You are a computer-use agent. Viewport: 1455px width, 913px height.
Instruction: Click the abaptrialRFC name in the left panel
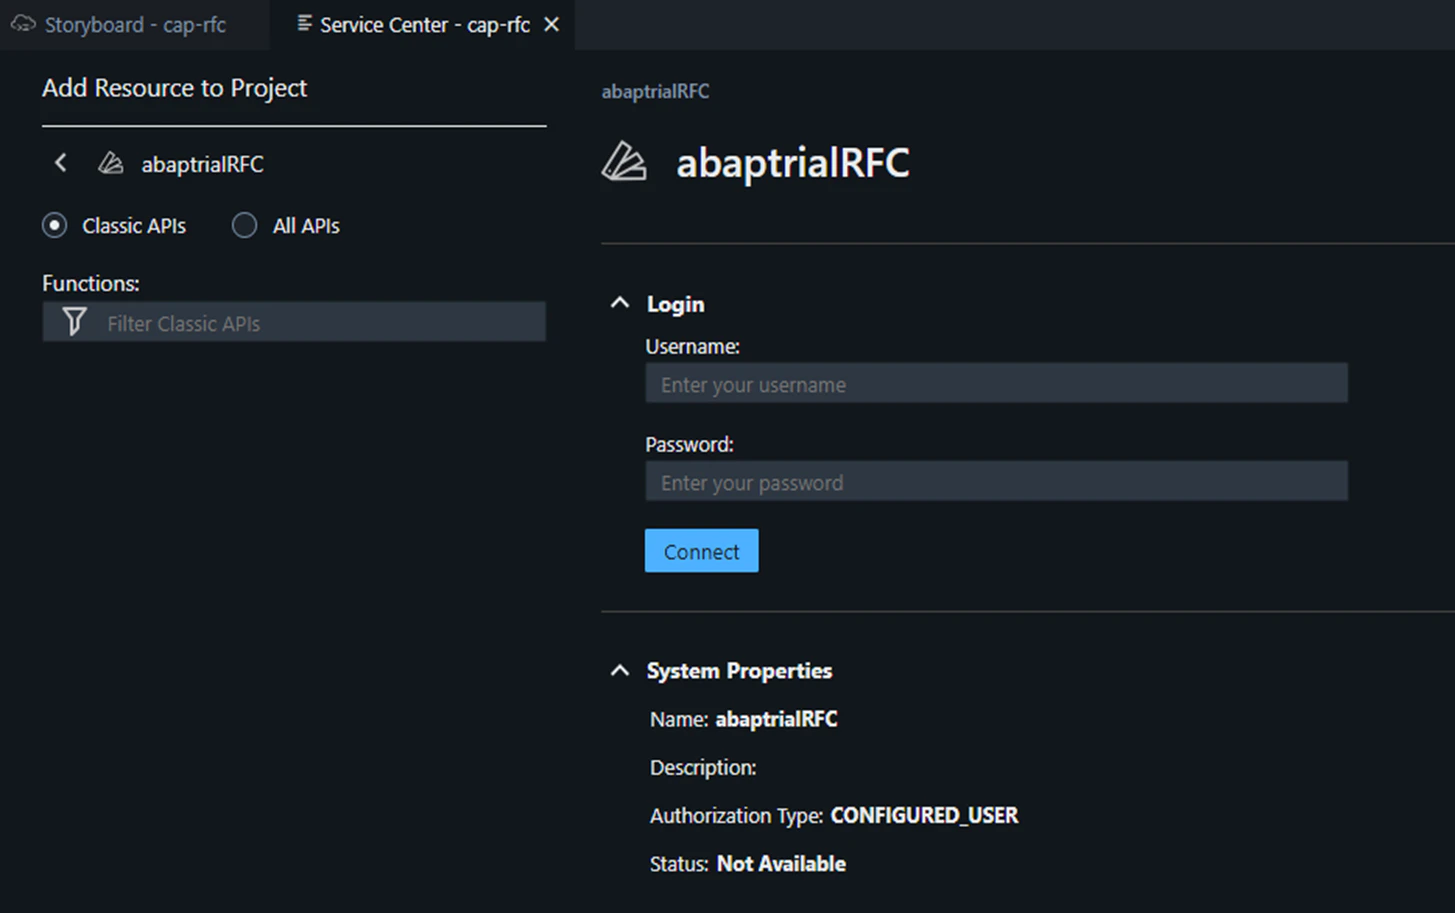[202, 164]
